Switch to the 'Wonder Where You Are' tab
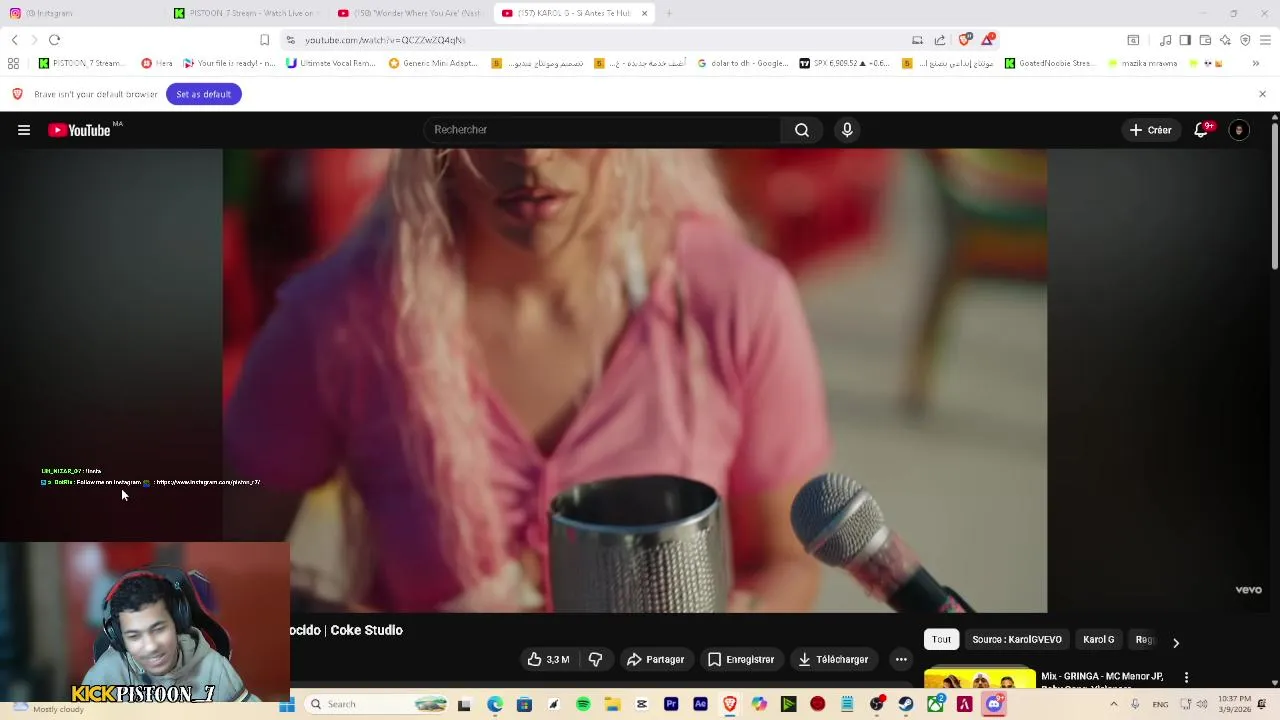The image size is (1280, 720). coord(409,13)
